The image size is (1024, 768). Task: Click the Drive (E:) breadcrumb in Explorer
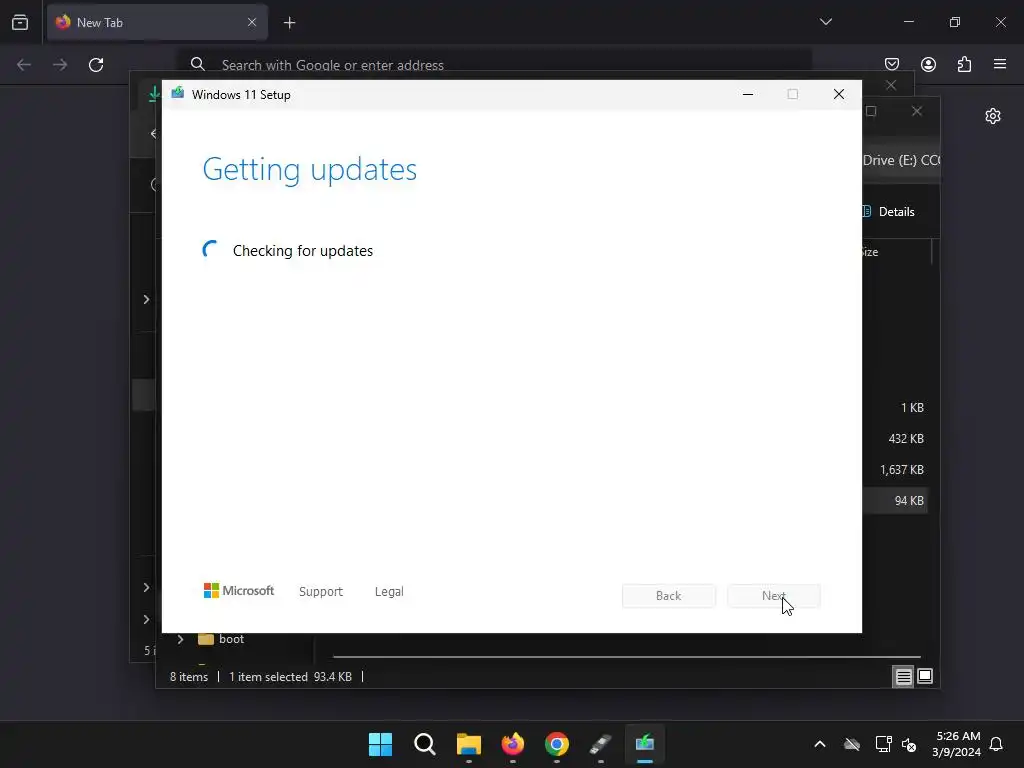click(901, 160)
